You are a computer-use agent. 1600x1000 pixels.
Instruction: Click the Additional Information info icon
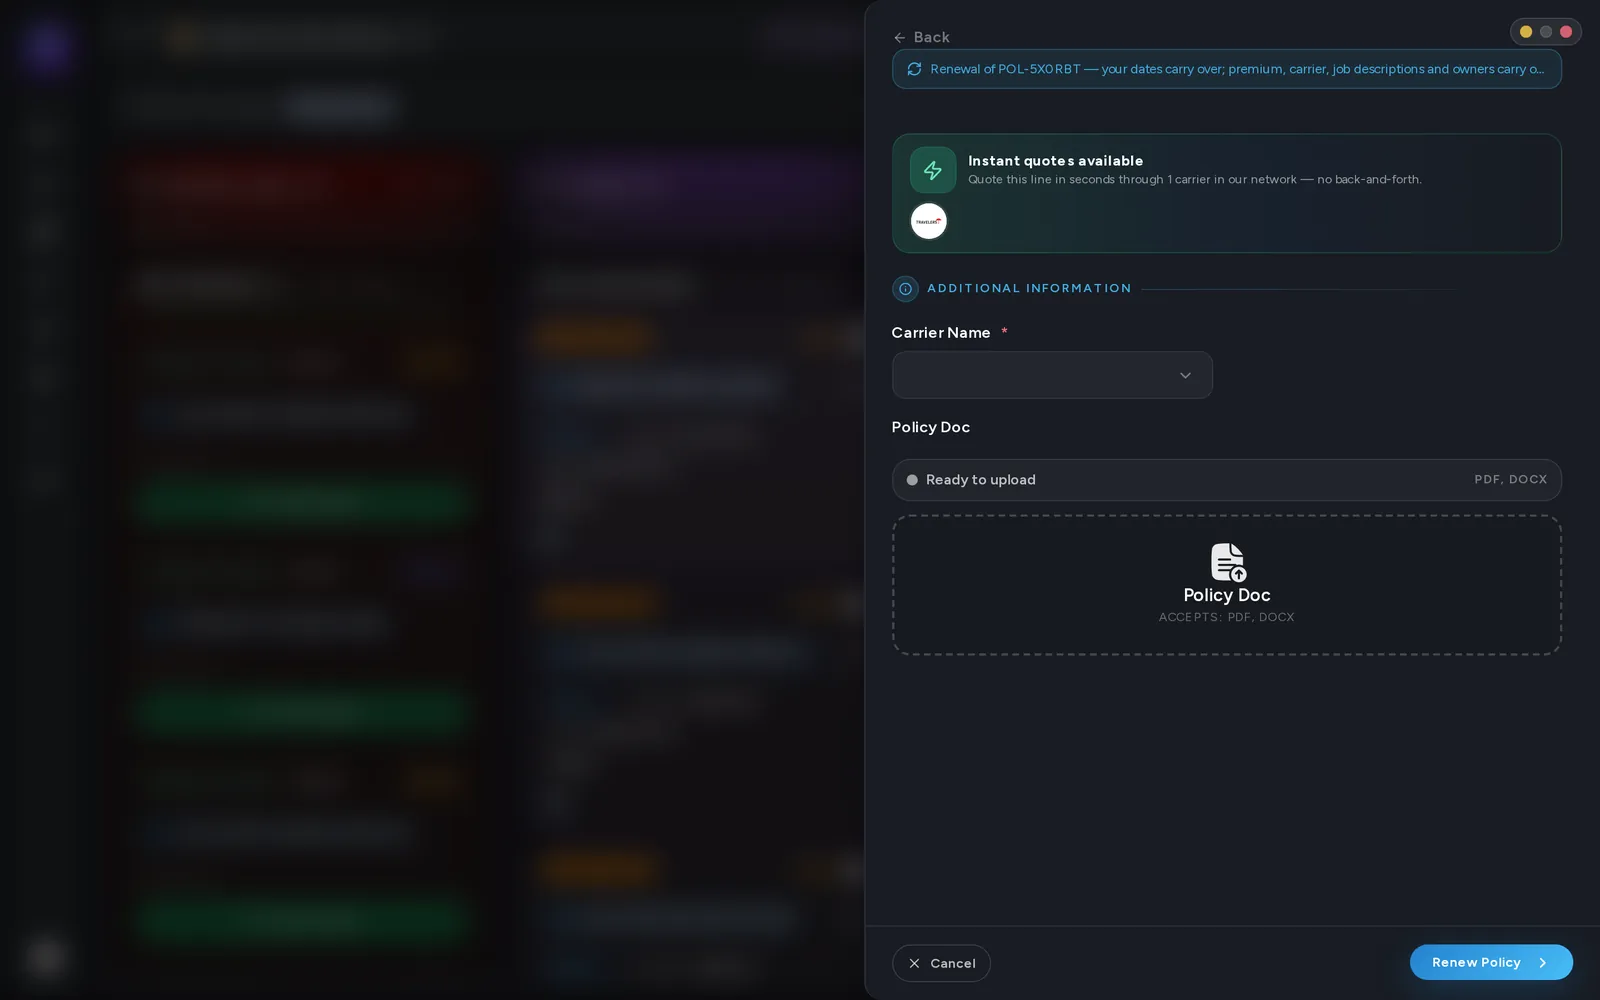click(905, 289)
